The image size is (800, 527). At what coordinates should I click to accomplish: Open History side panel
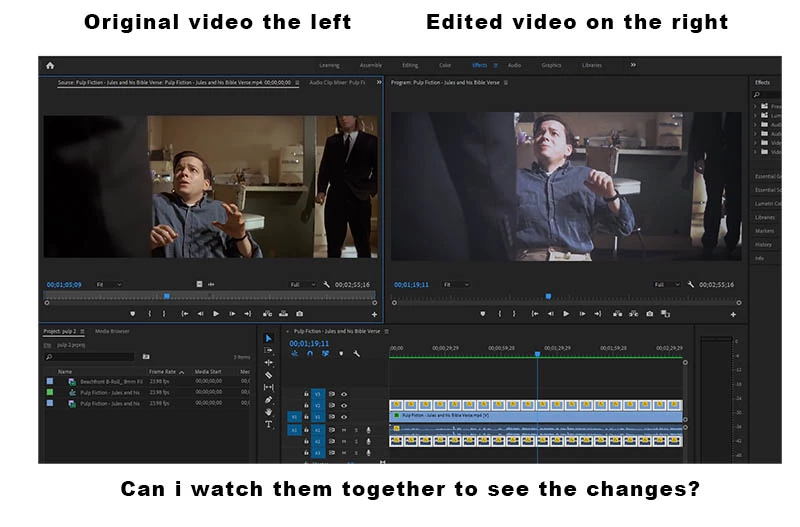point(763,245)
